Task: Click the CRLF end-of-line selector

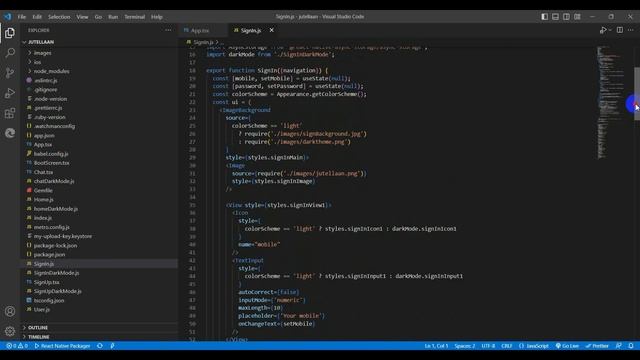Action: click(x=507, y=346)
